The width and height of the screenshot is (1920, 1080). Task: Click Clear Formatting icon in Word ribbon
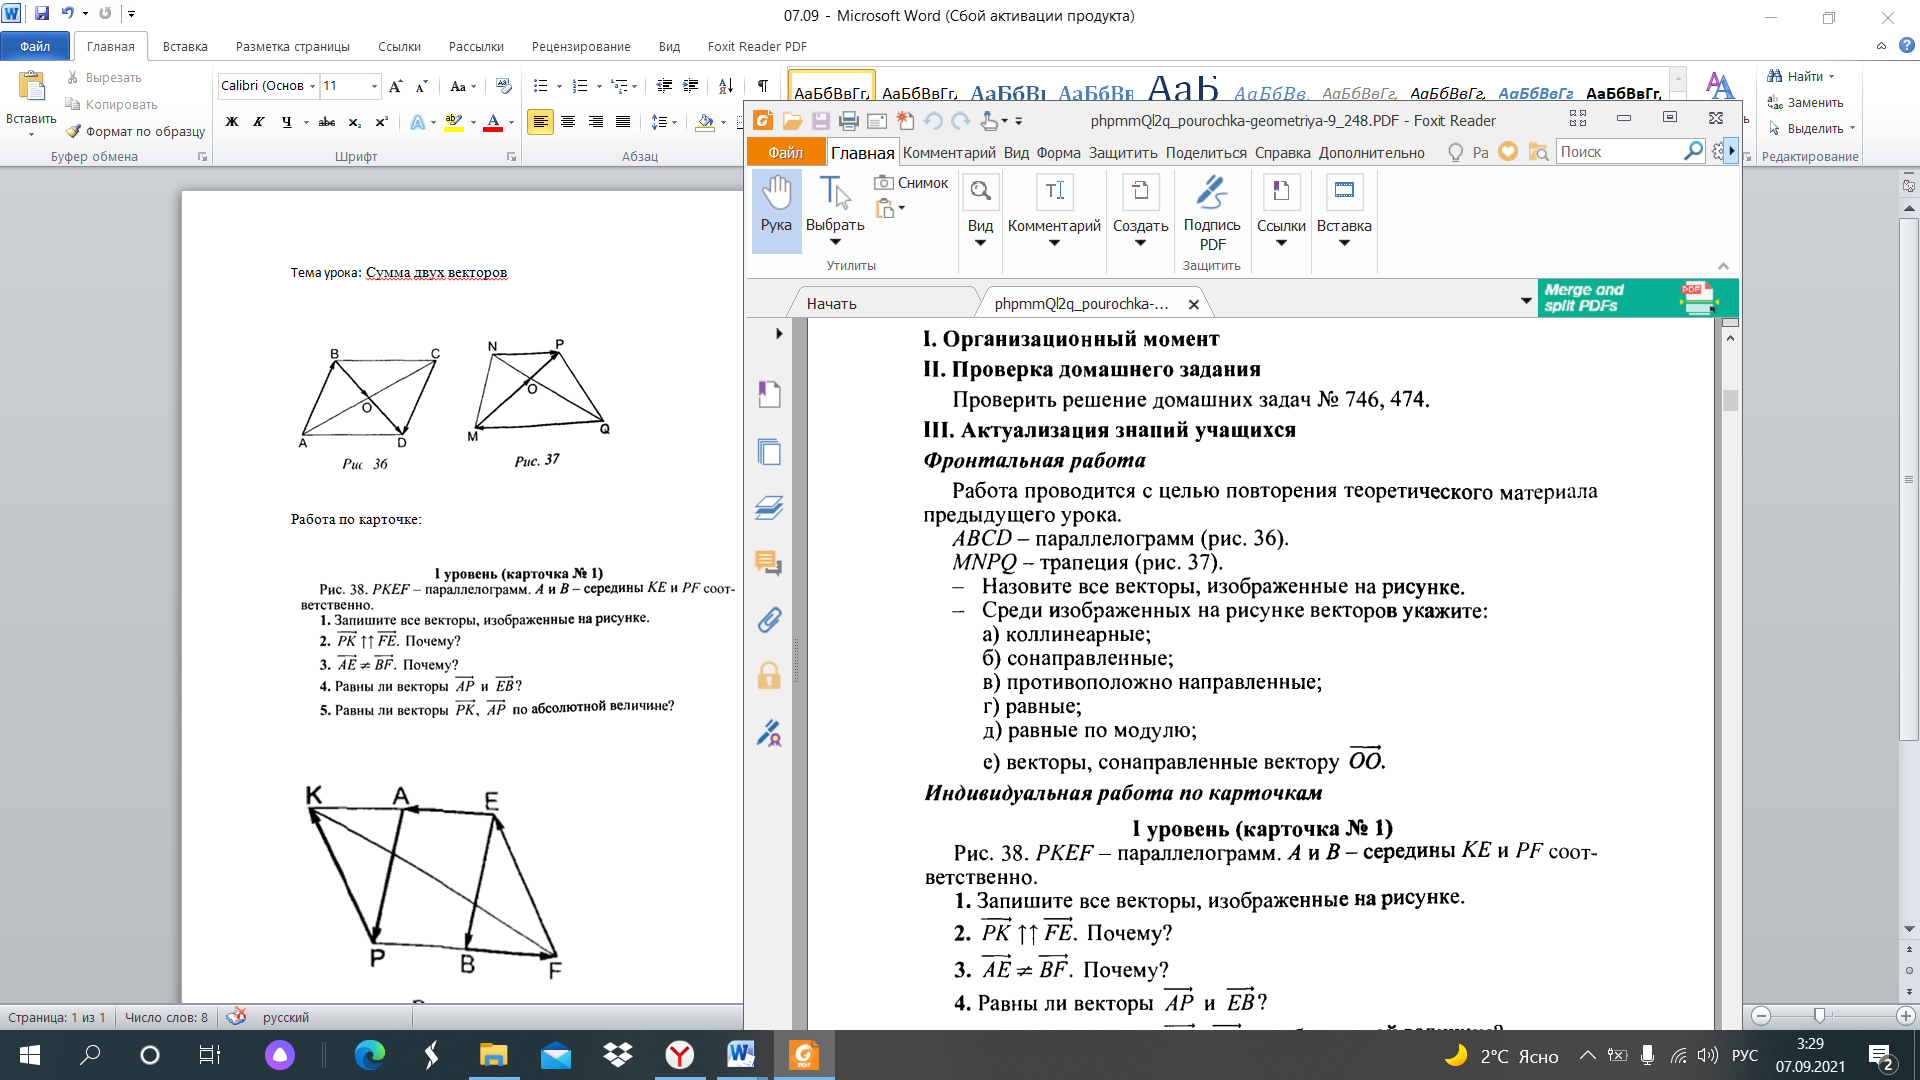(x=503, y=86)
